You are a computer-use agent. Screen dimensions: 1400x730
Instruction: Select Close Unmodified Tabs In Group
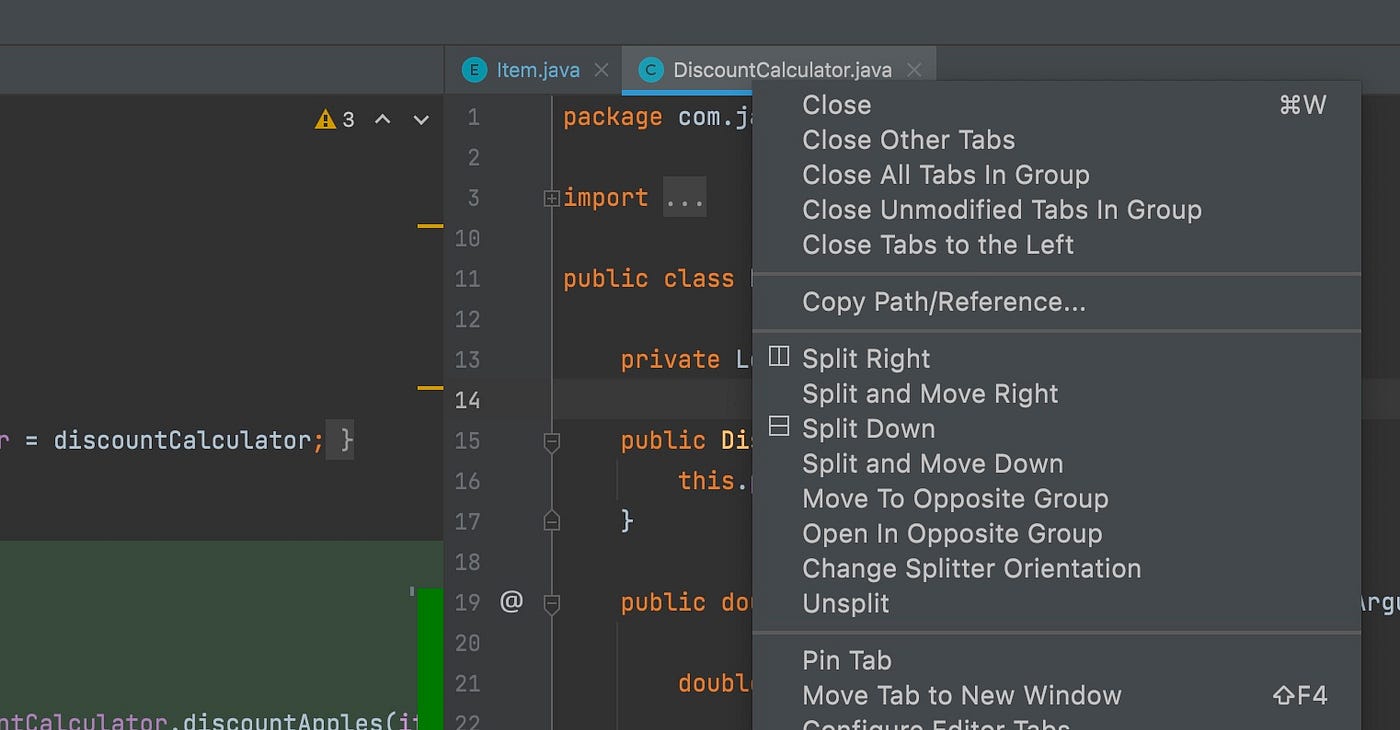1001,210
